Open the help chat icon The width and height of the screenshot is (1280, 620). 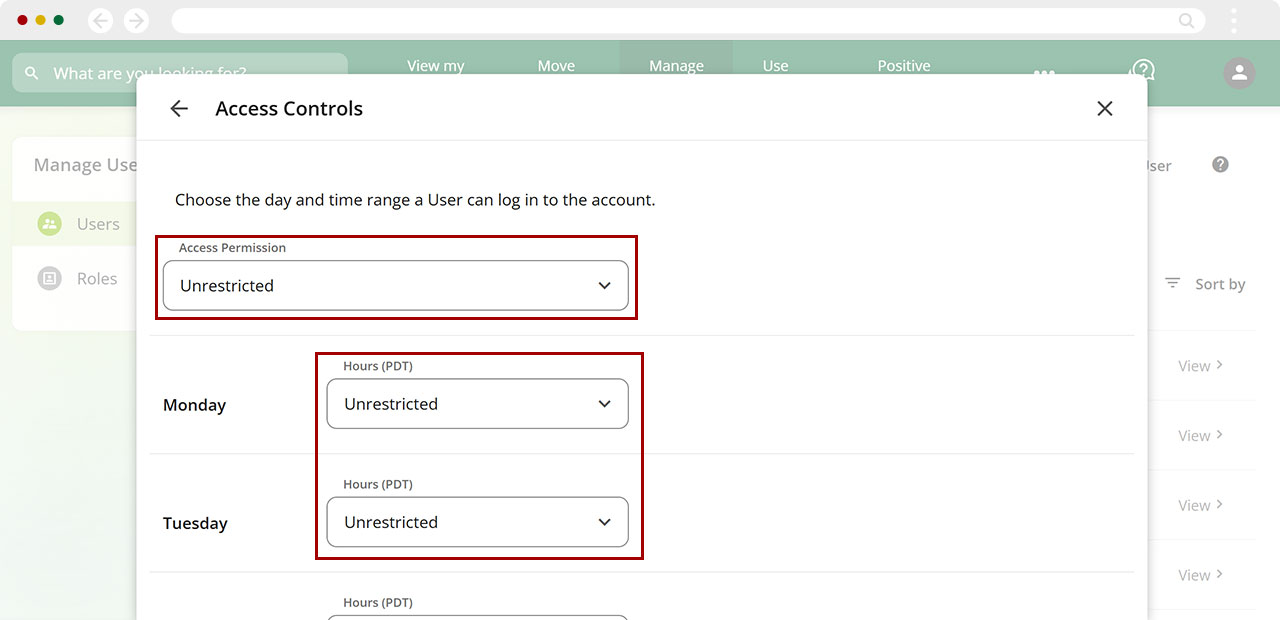pyautogui.click(x=1142, y=70)
